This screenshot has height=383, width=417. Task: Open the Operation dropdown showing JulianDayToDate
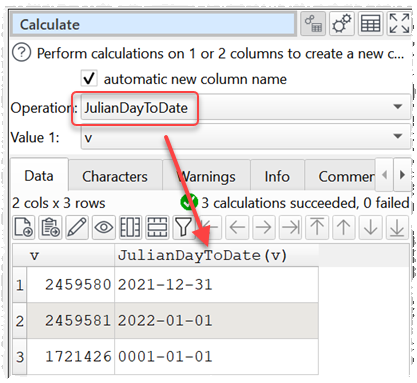(x=245, y=107)
